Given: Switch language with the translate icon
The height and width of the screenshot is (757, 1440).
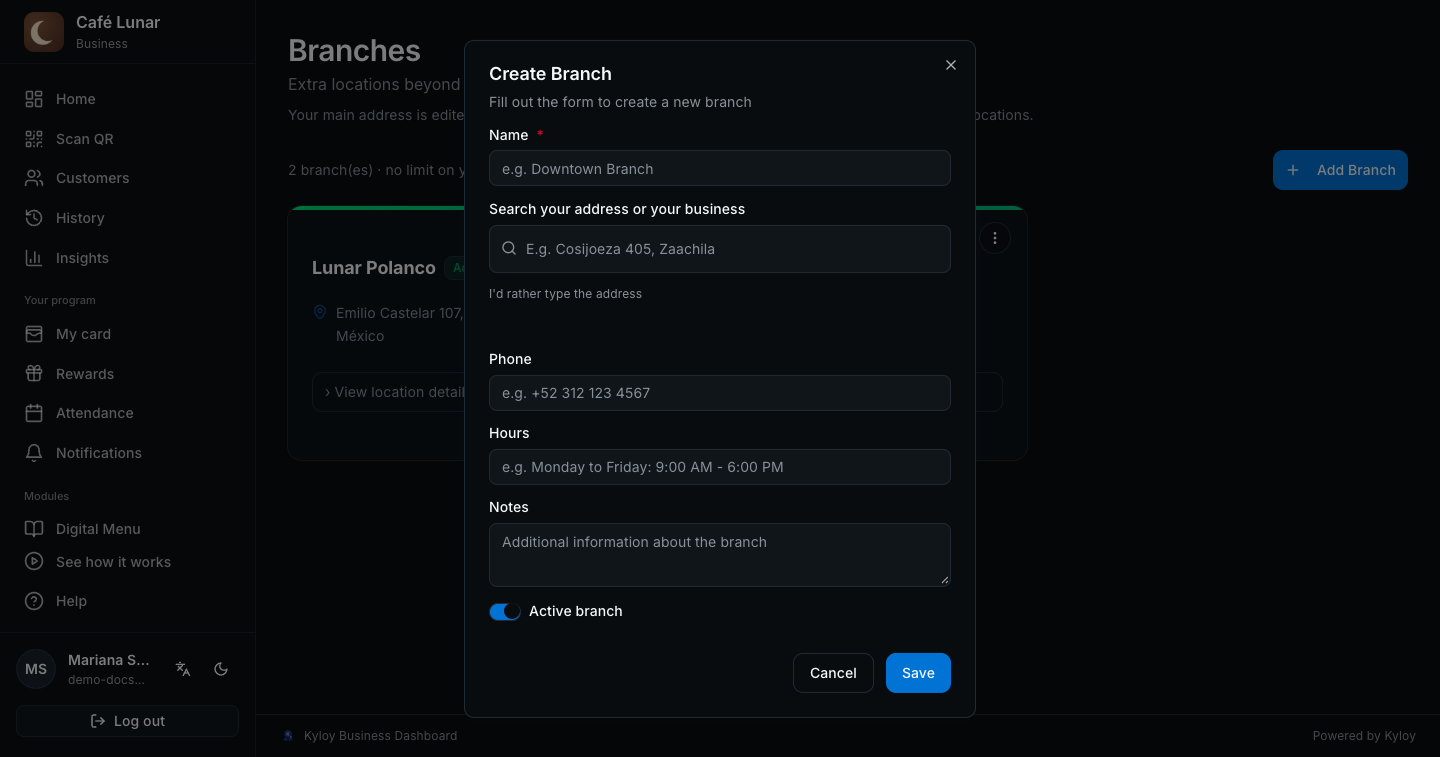Looking at the screenshot, I should pyautogui.click(x=183, y=669).
